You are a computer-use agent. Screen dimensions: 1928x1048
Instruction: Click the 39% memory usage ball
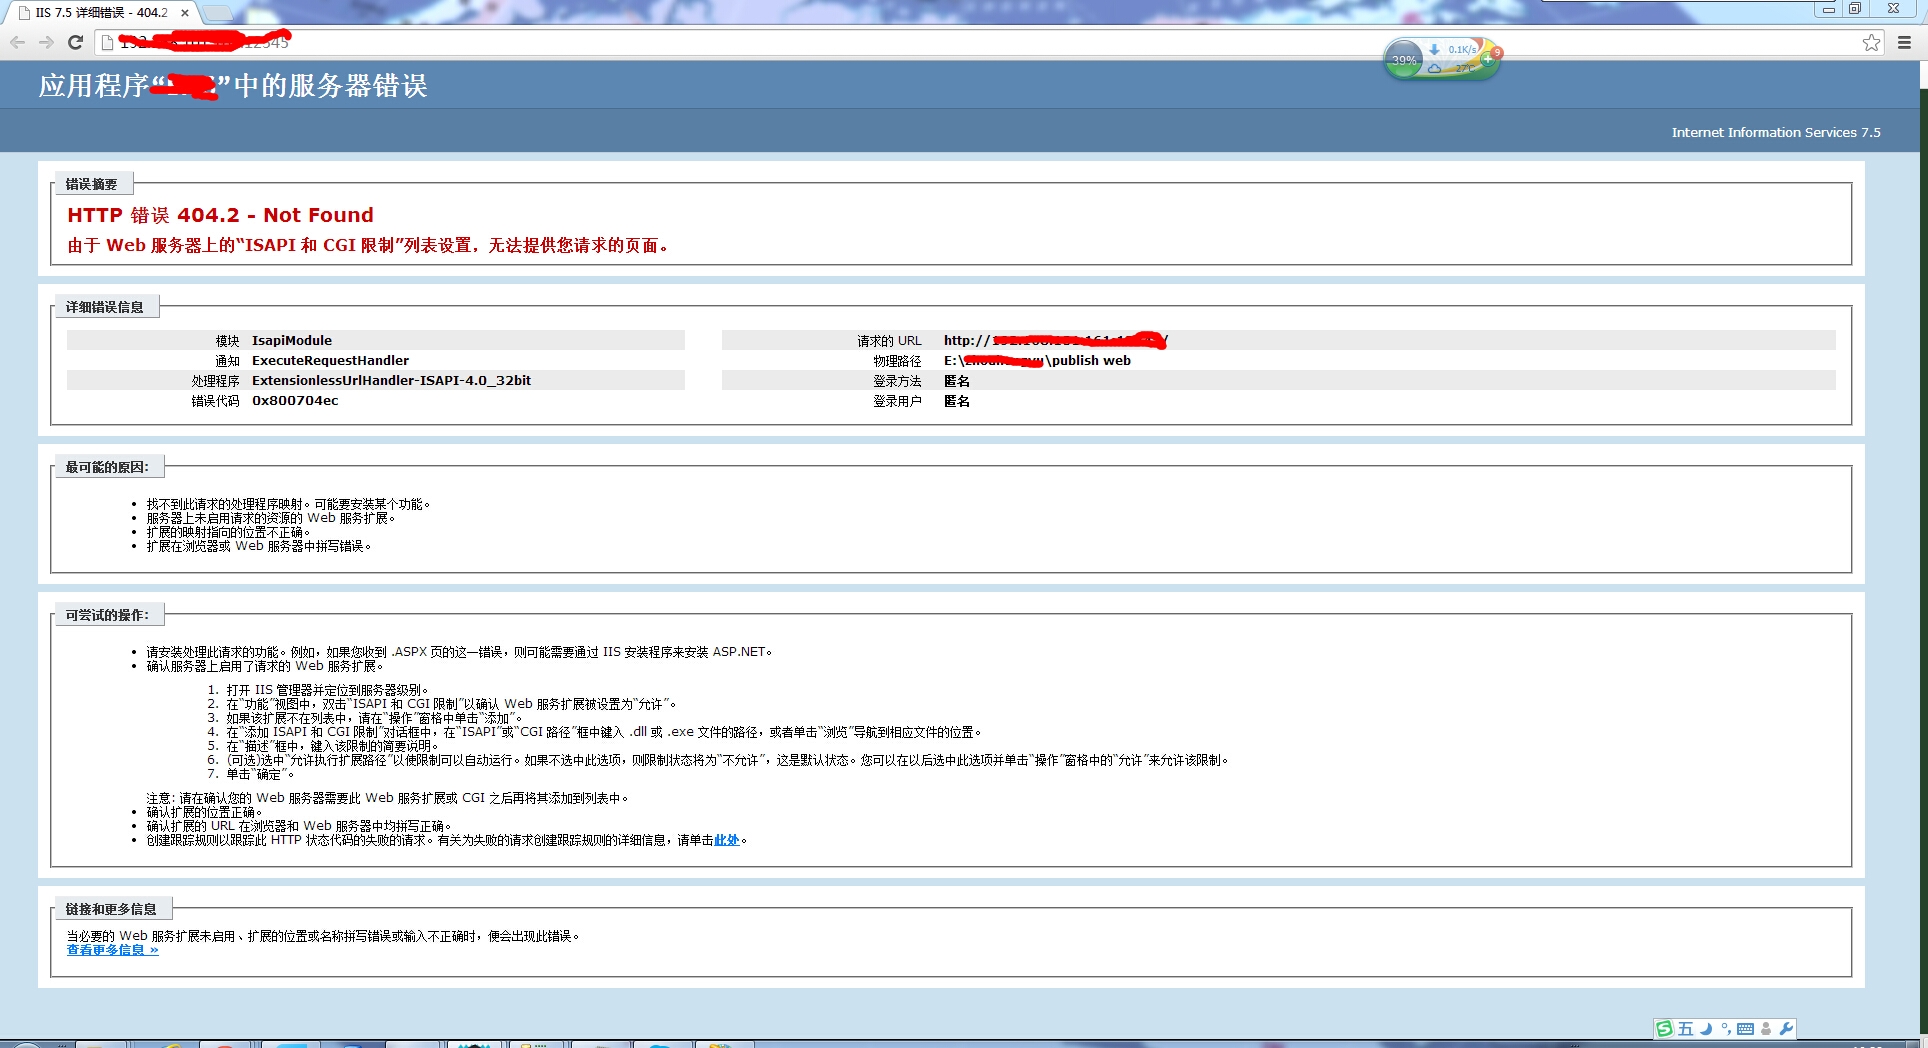[x=1404, y=60]
